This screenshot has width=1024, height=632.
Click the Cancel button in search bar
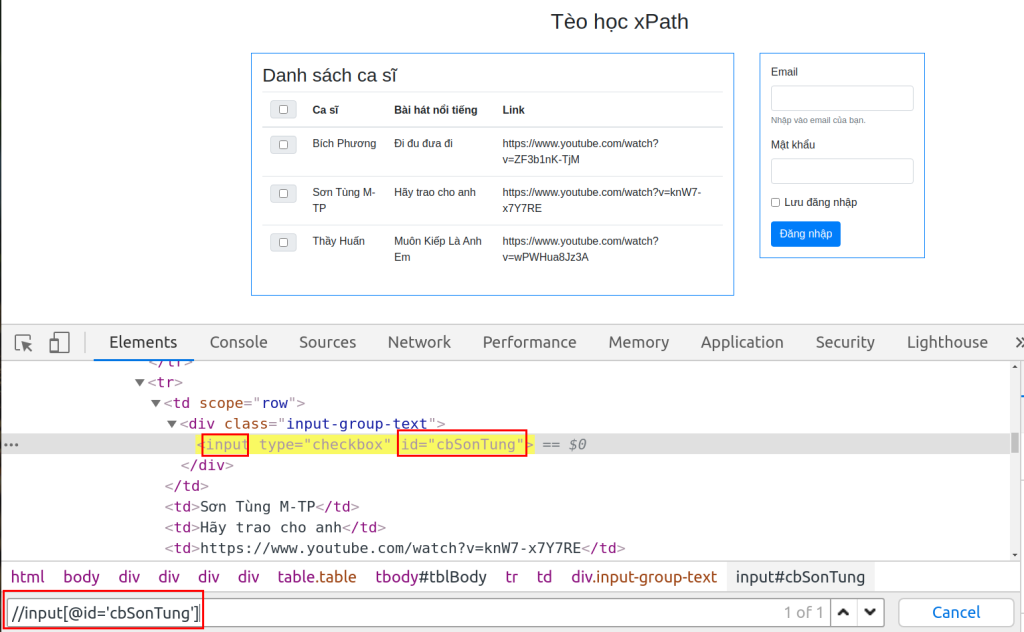[x=956, y=612]
